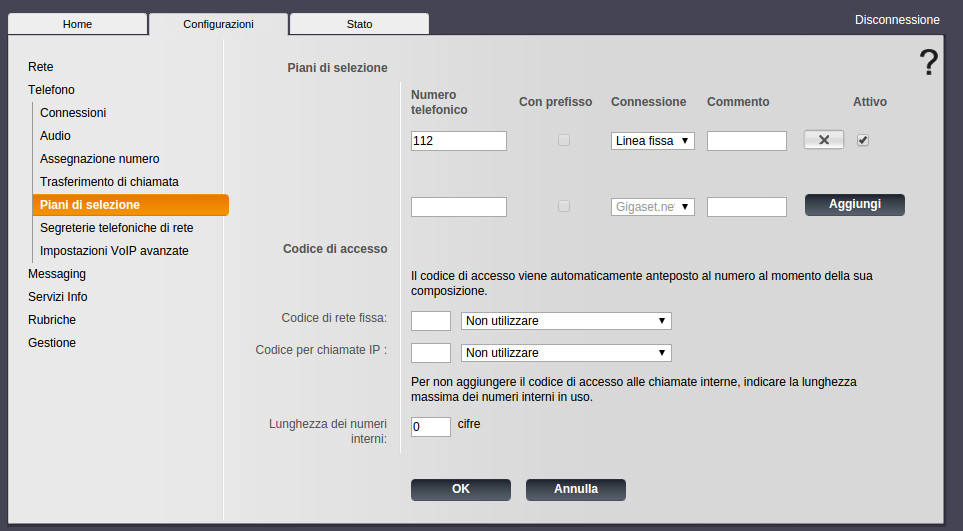Open the Gigaset.net connection dropdown

click(x=653, y=207)
